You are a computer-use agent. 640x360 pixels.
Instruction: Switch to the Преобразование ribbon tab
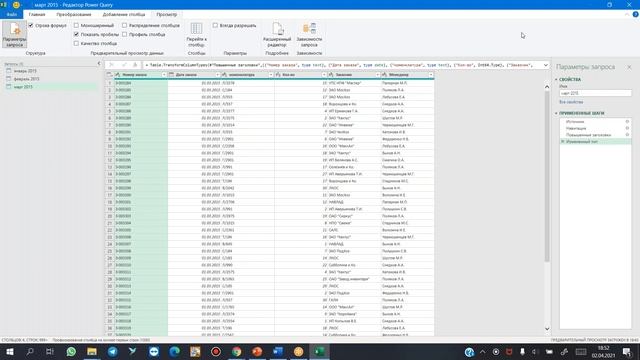click(x=74, y=14)
